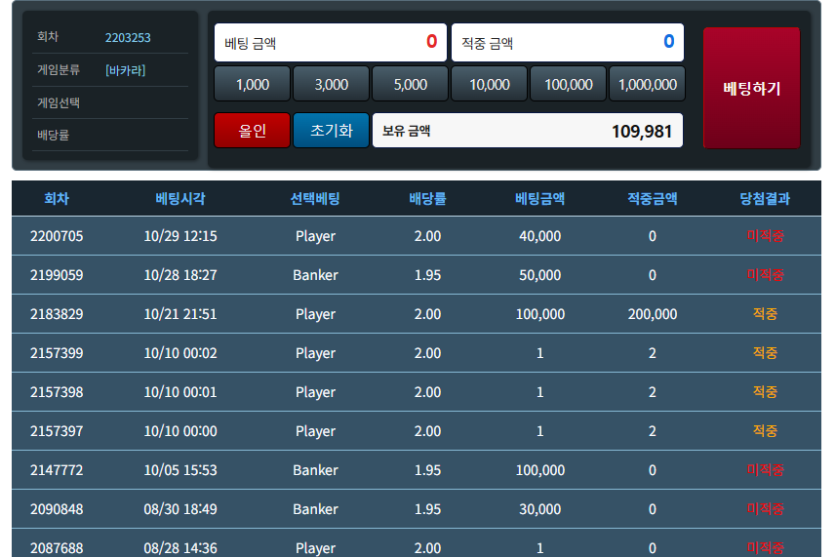The width and height of the screenshot is (835, 557).
Task: Add 1,000,000 to the bet amount
Action: 647,84
